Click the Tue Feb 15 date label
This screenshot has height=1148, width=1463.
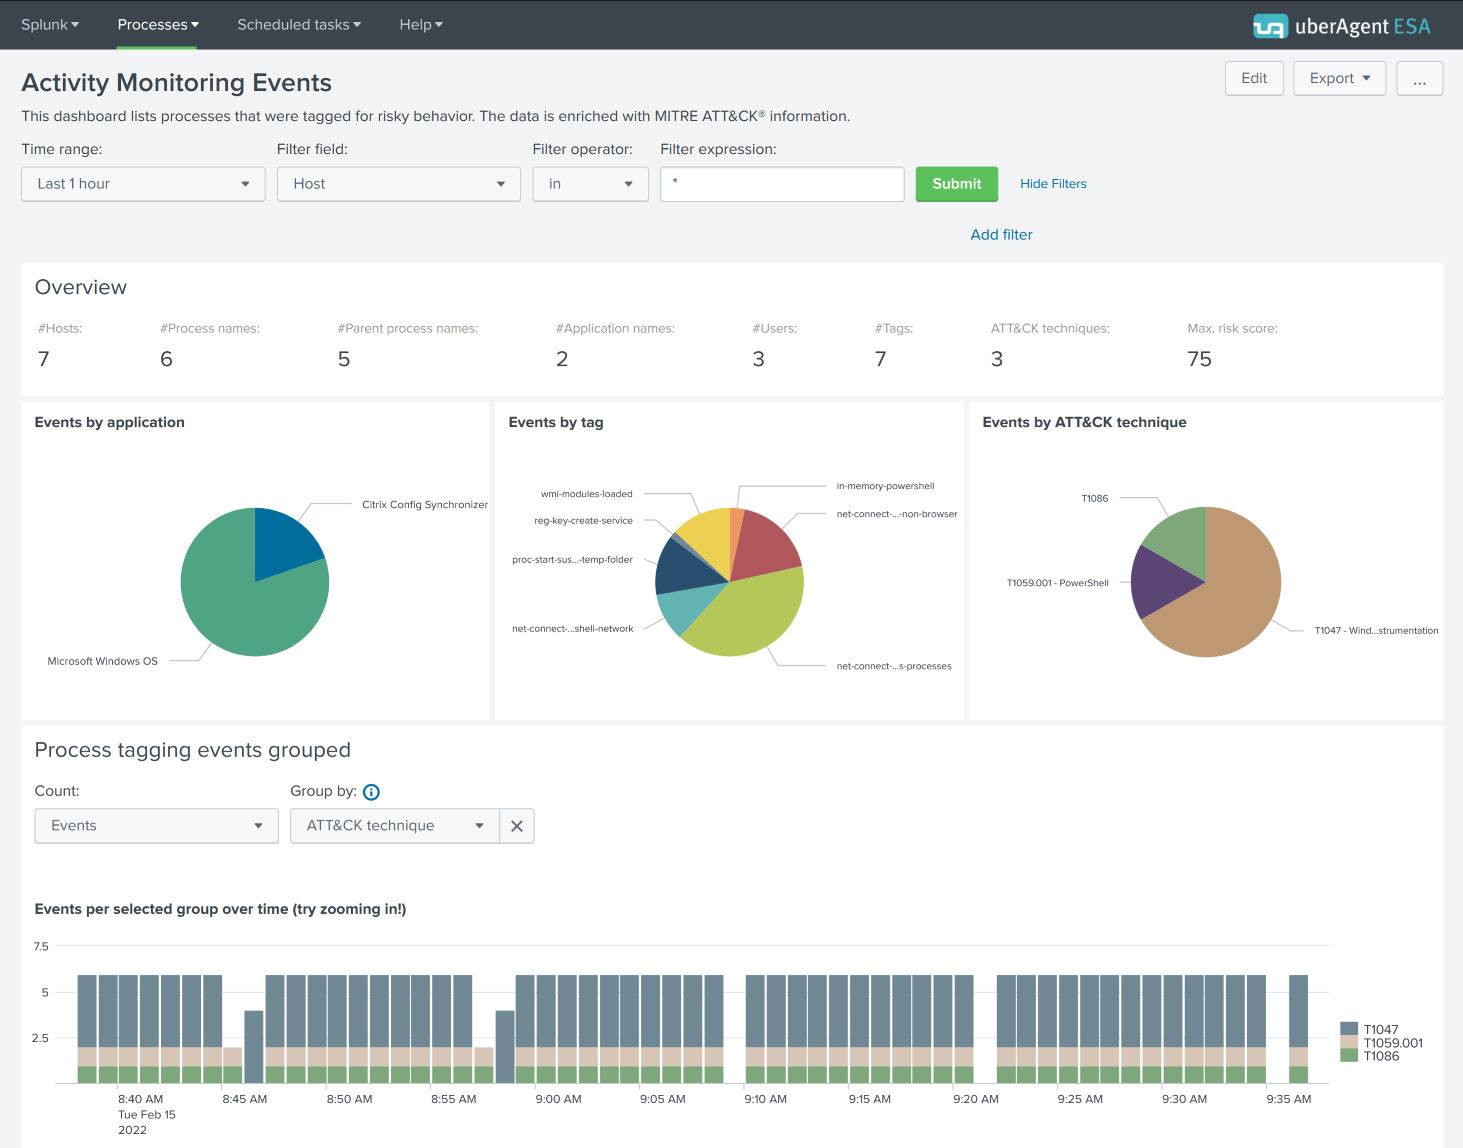pyautogui.click(x=147, y=1114)
